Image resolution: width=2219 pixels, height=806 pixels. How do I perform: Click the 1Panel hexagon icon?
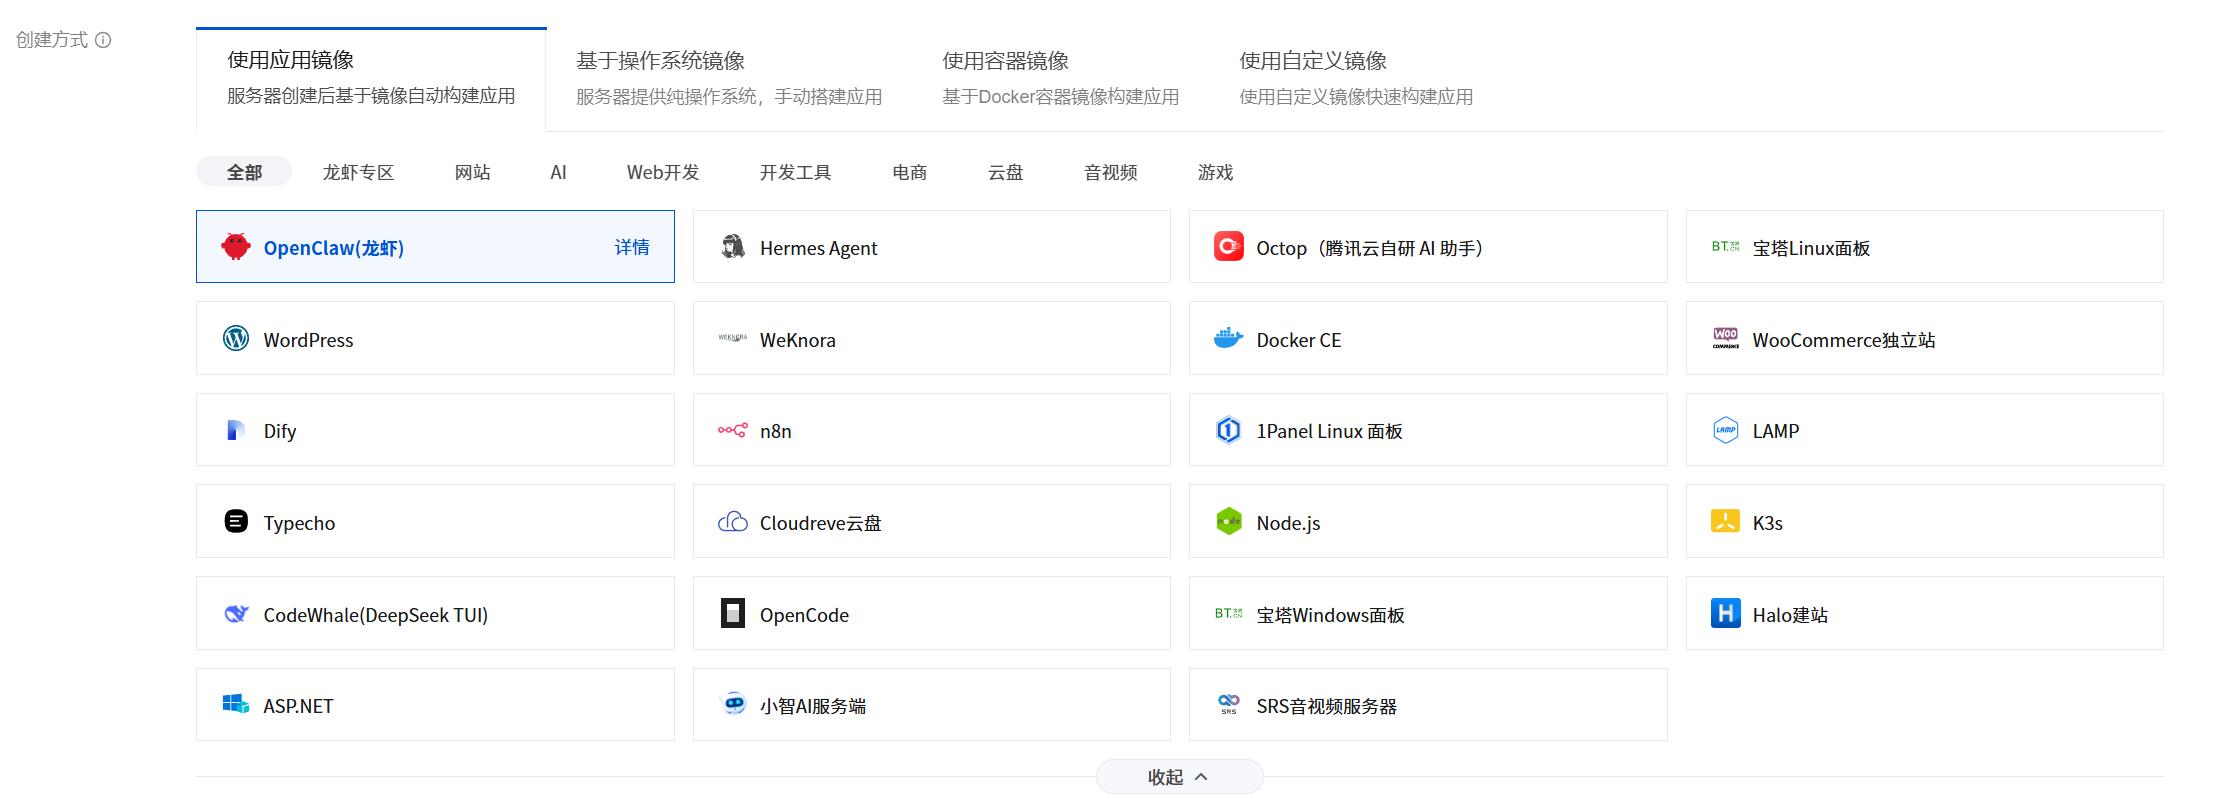(x=1228, y=430)
